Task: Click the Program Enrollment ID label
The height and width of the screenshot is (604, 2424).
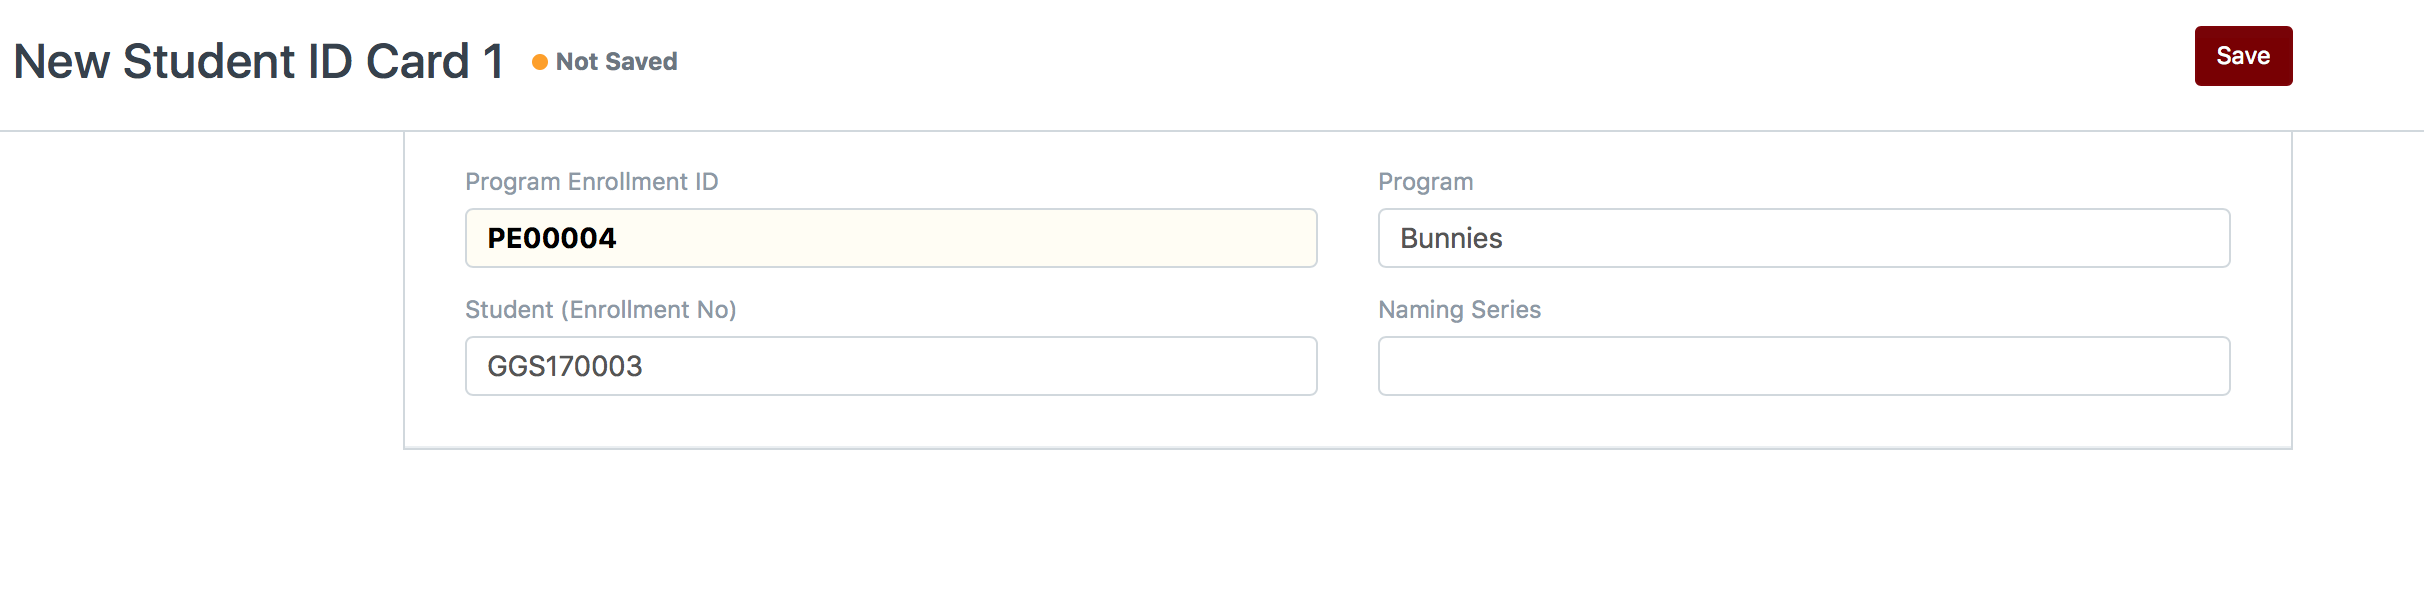Action: click(592, 182)
